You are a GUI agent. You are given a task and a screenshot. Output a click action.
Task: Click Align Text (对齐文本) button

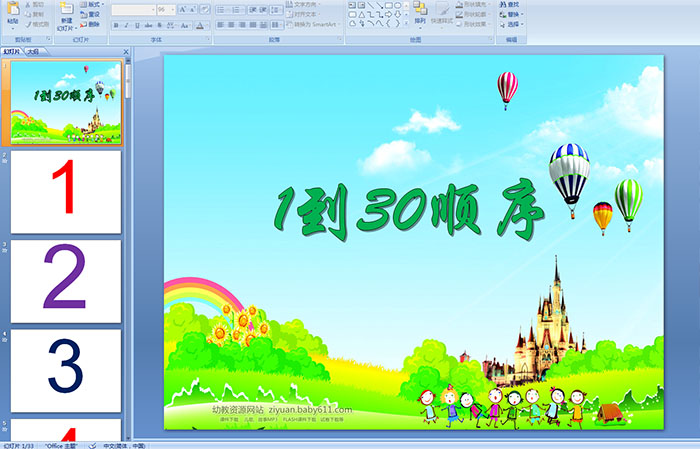303,14
